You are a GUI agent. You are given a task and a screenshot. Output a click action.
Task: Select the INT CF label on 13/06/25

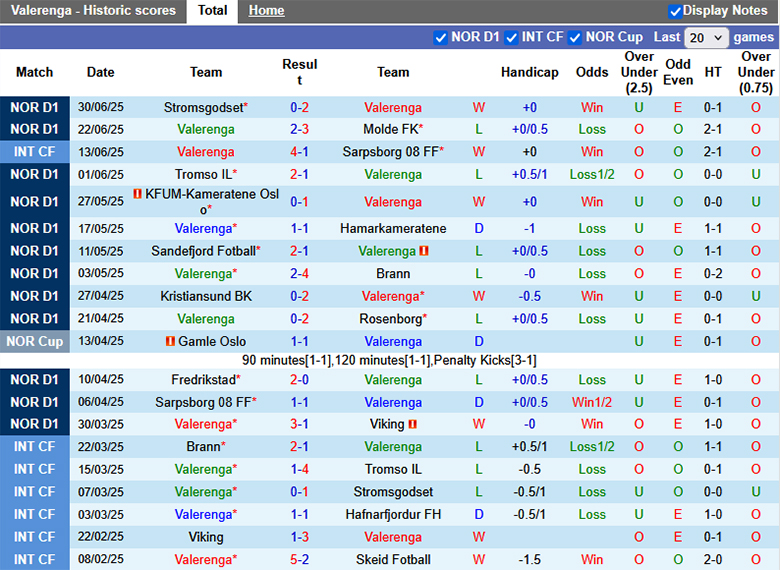[x=35, y=152]
